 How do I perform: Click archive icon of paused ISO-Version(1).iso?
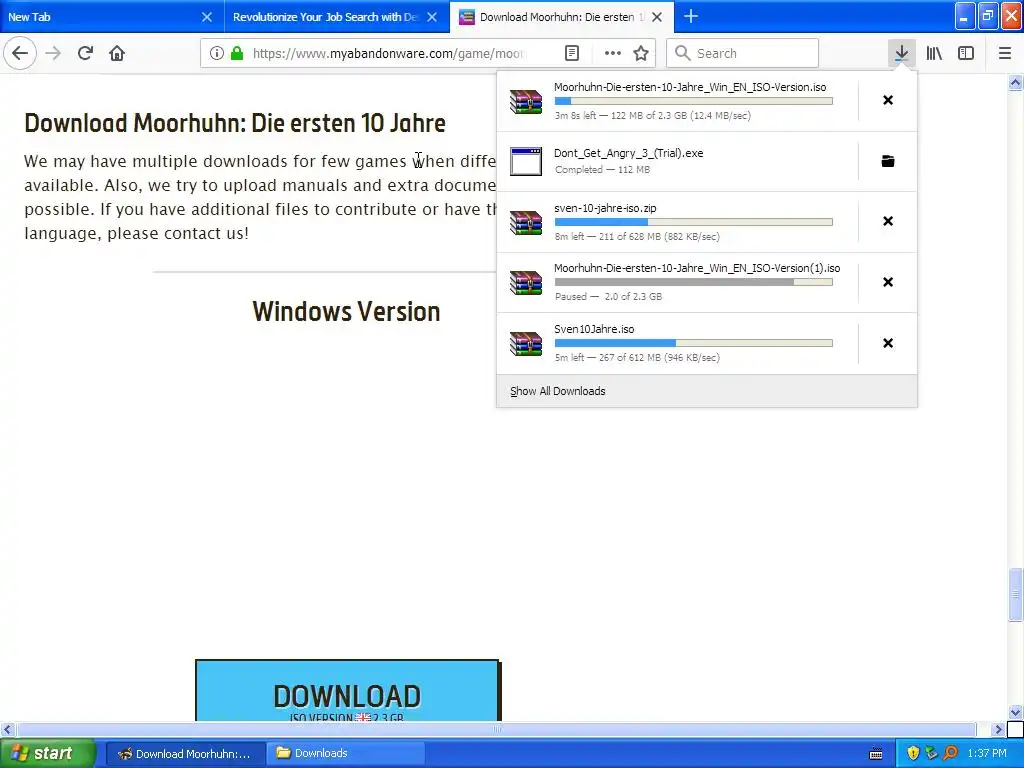point(526,283)
